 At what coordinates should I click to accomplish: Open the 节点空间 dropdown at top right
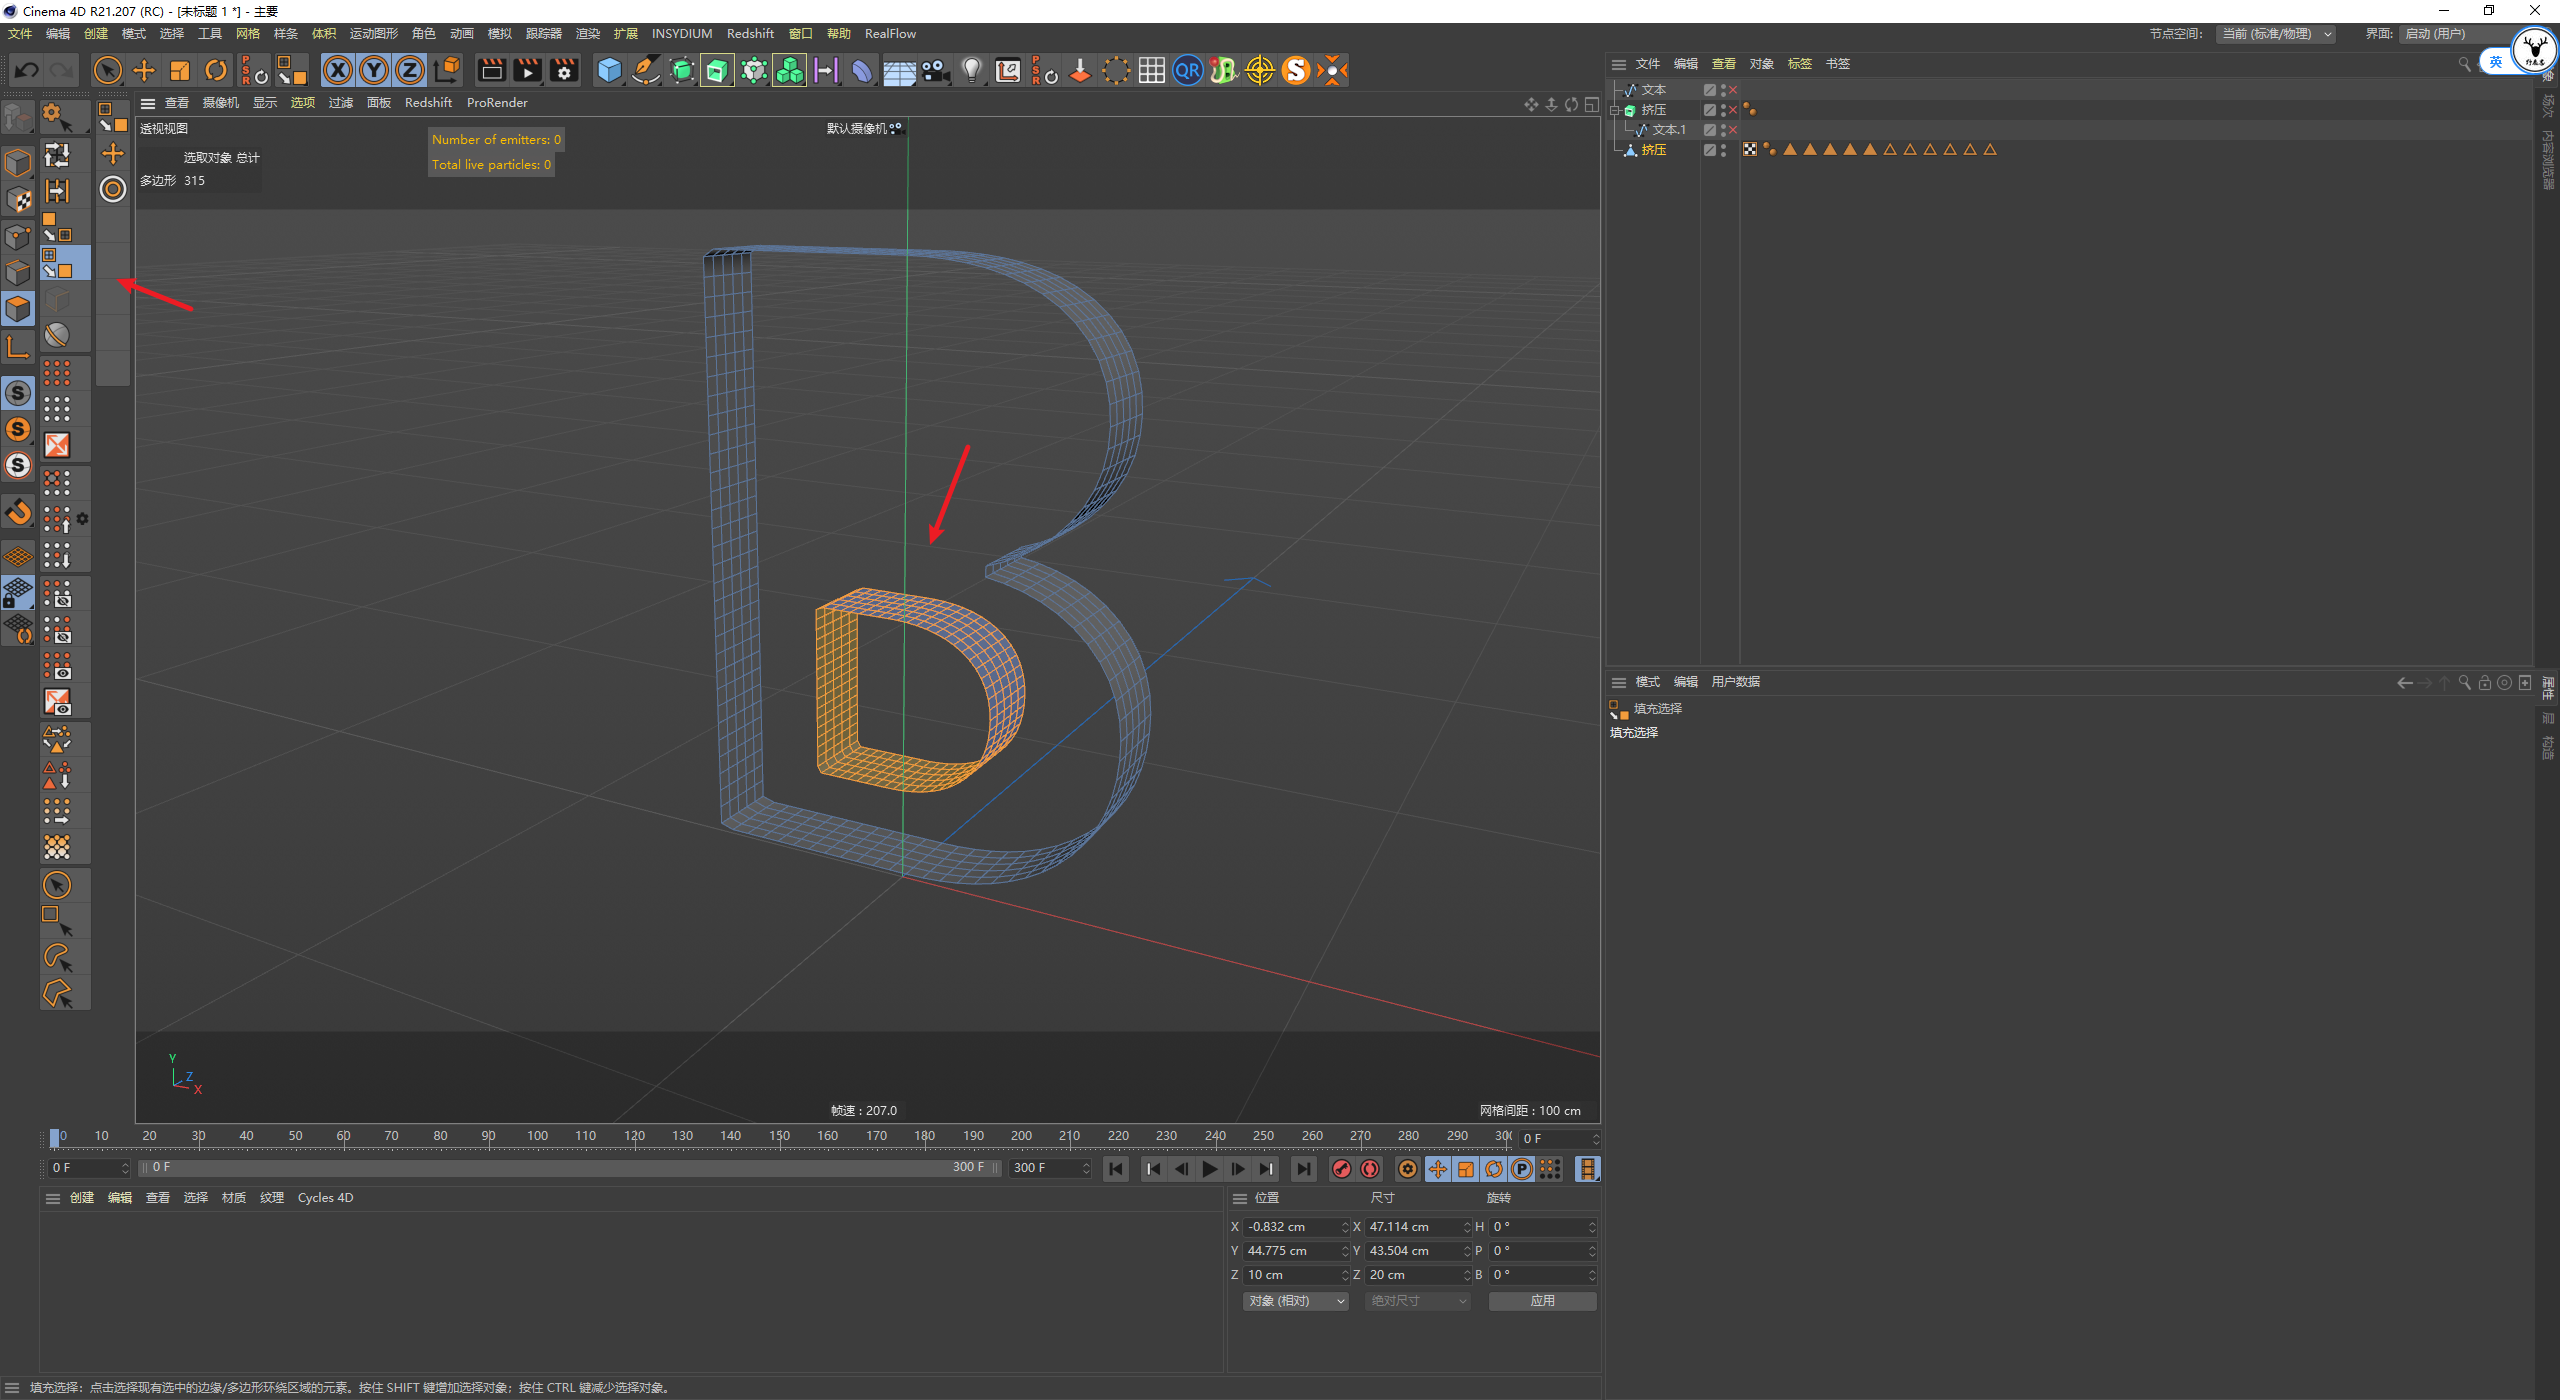(x=2275, y=34)
